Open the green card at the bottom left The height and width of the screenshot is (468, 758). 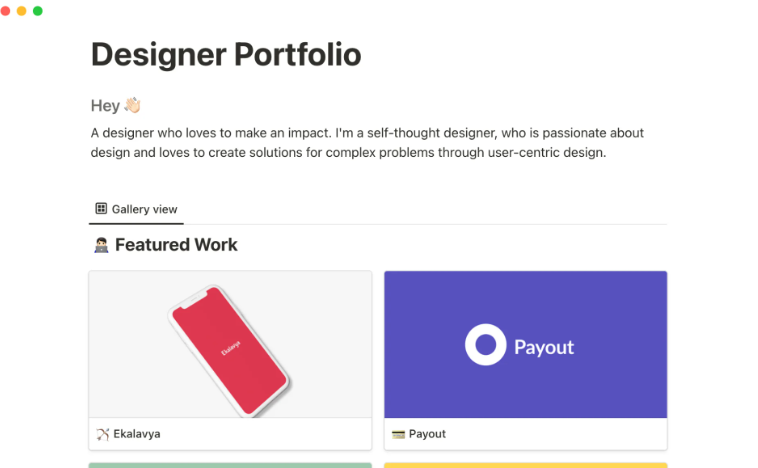tap(230, 464)
